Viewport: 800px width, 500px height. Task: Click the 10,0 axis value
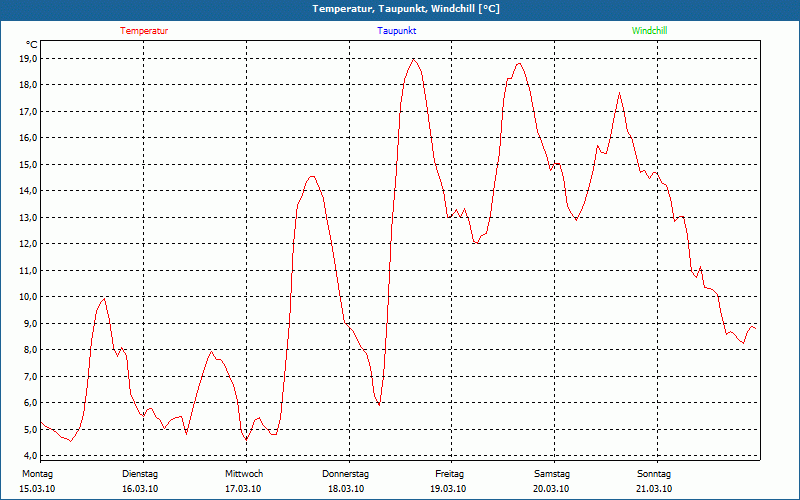pos(29,297)
